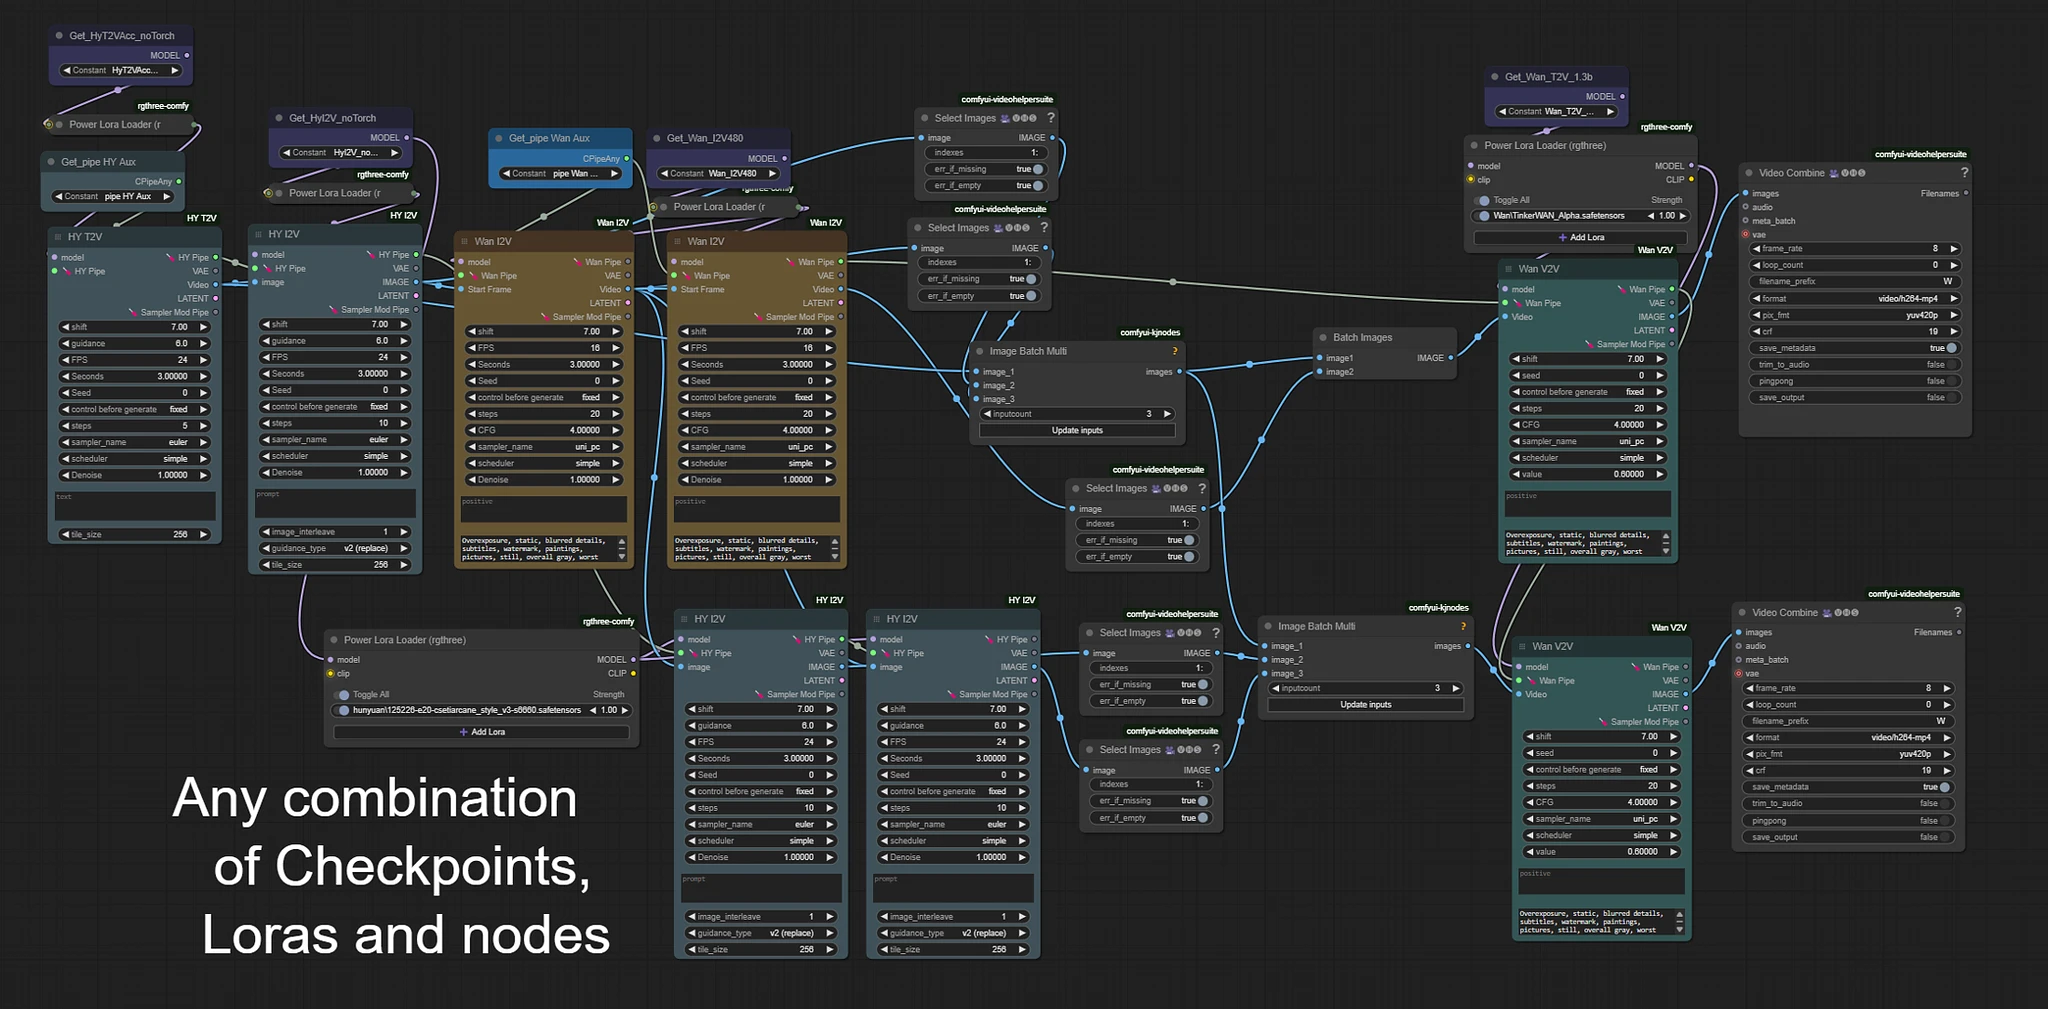
Task: Click the title dot of Get_pipe Wan Aux node
Action: coord(499,138)
